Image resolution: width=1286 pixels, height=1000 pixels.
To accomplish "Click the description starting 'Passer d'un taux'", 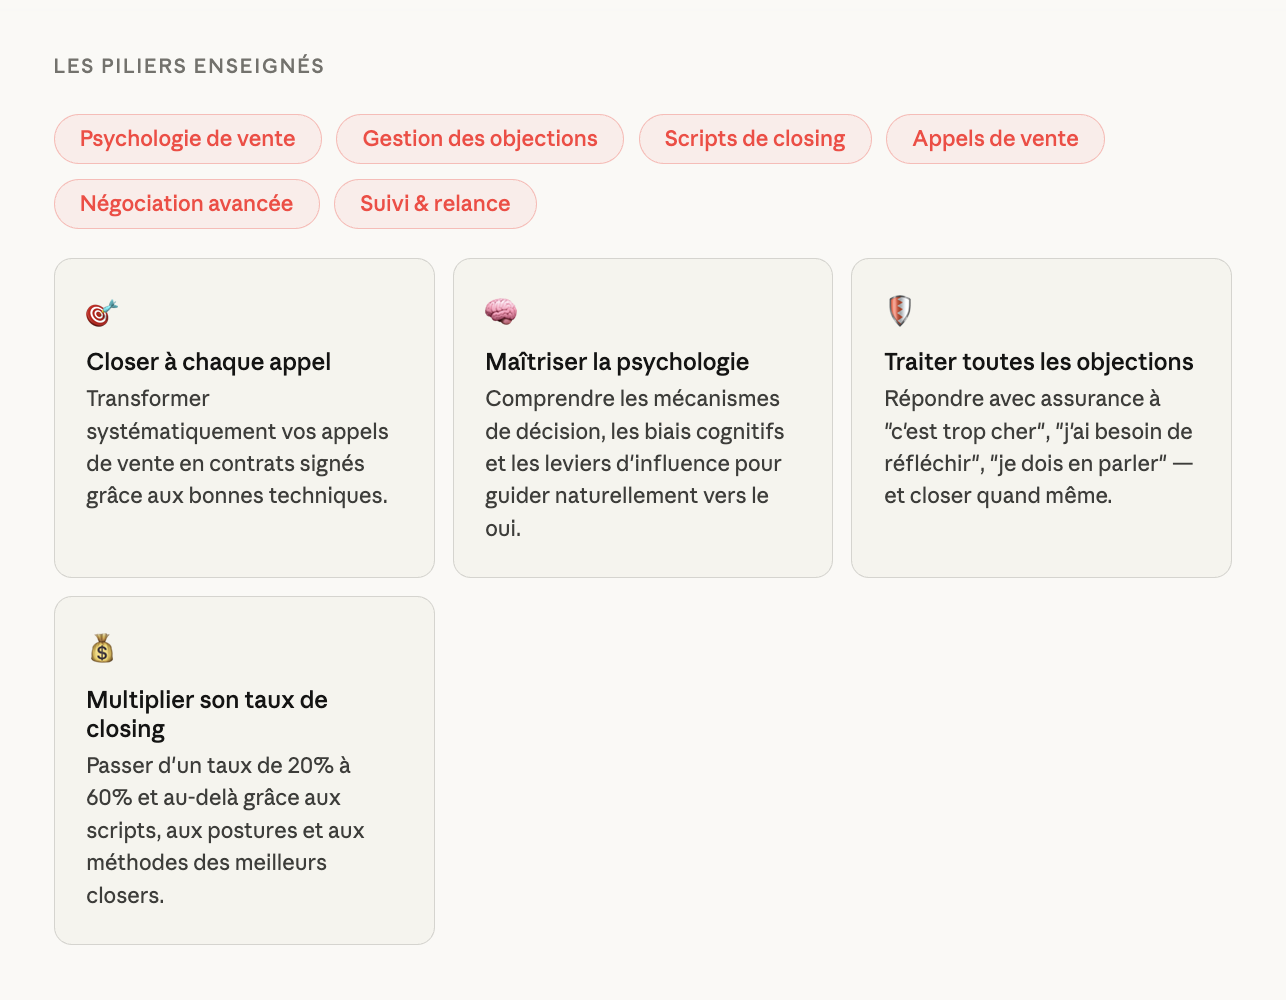I will point(225,830).
